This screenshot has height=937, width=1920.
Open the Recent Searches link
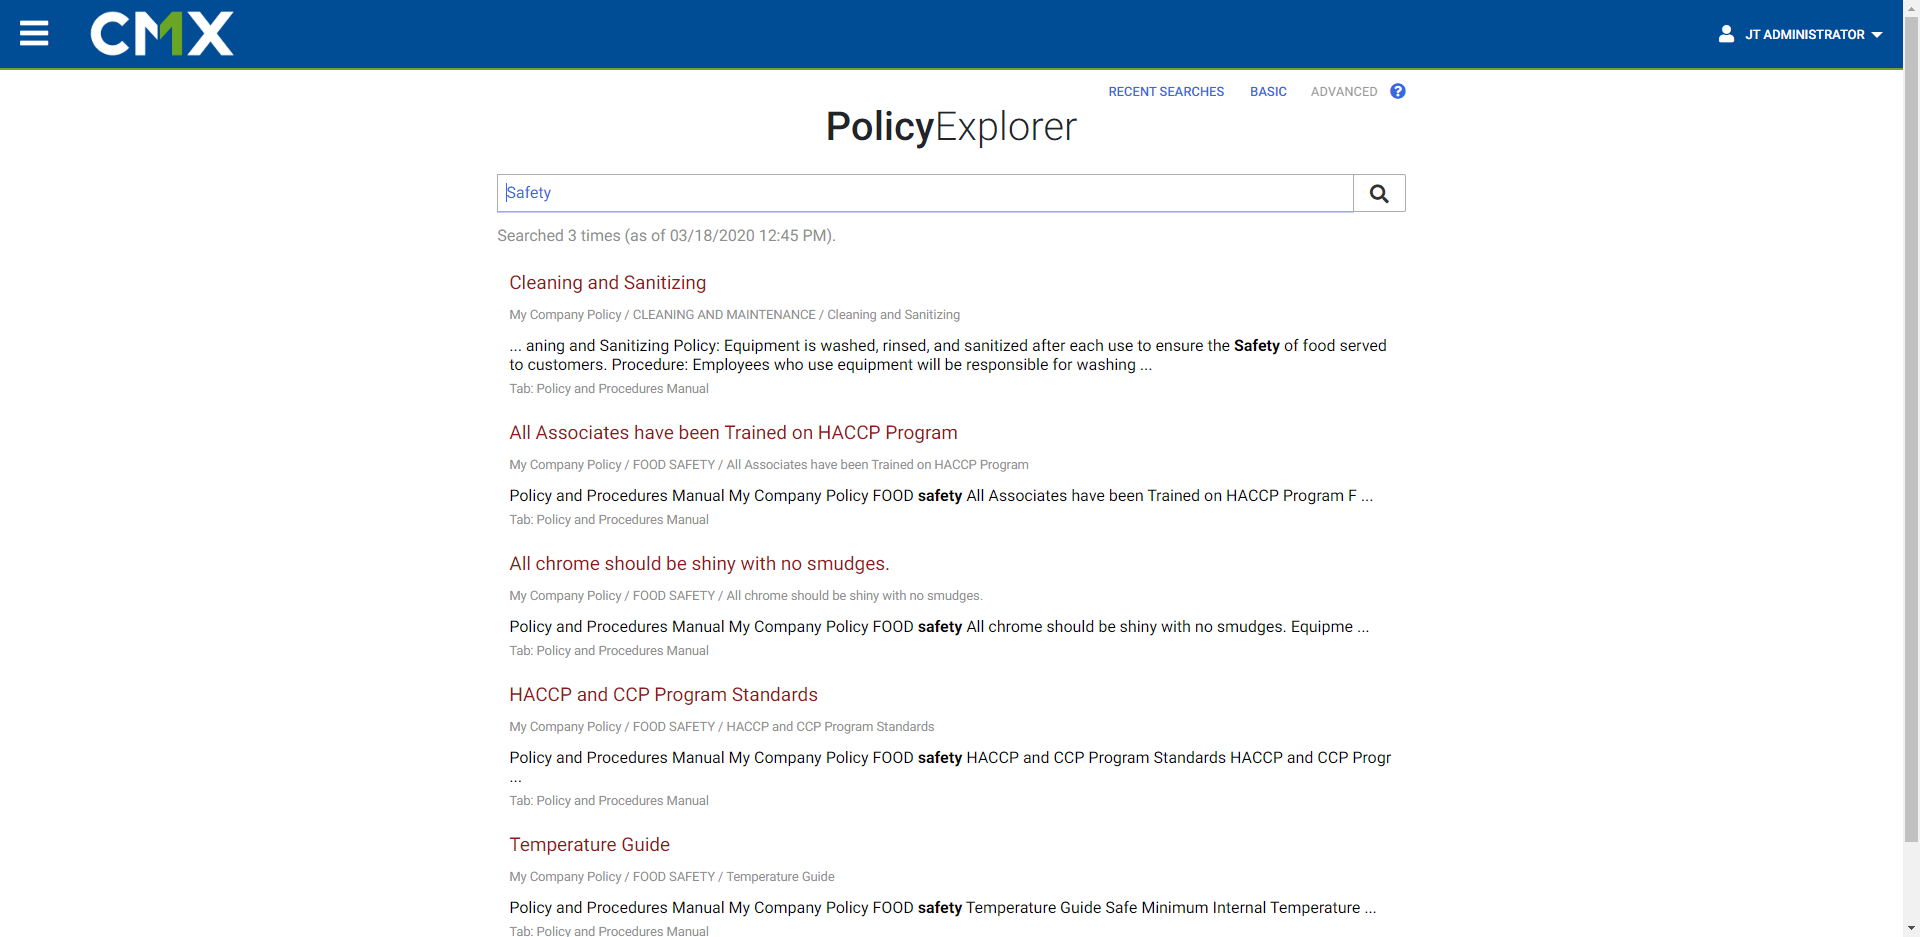pyautogui.click(x=1166, y=91)
